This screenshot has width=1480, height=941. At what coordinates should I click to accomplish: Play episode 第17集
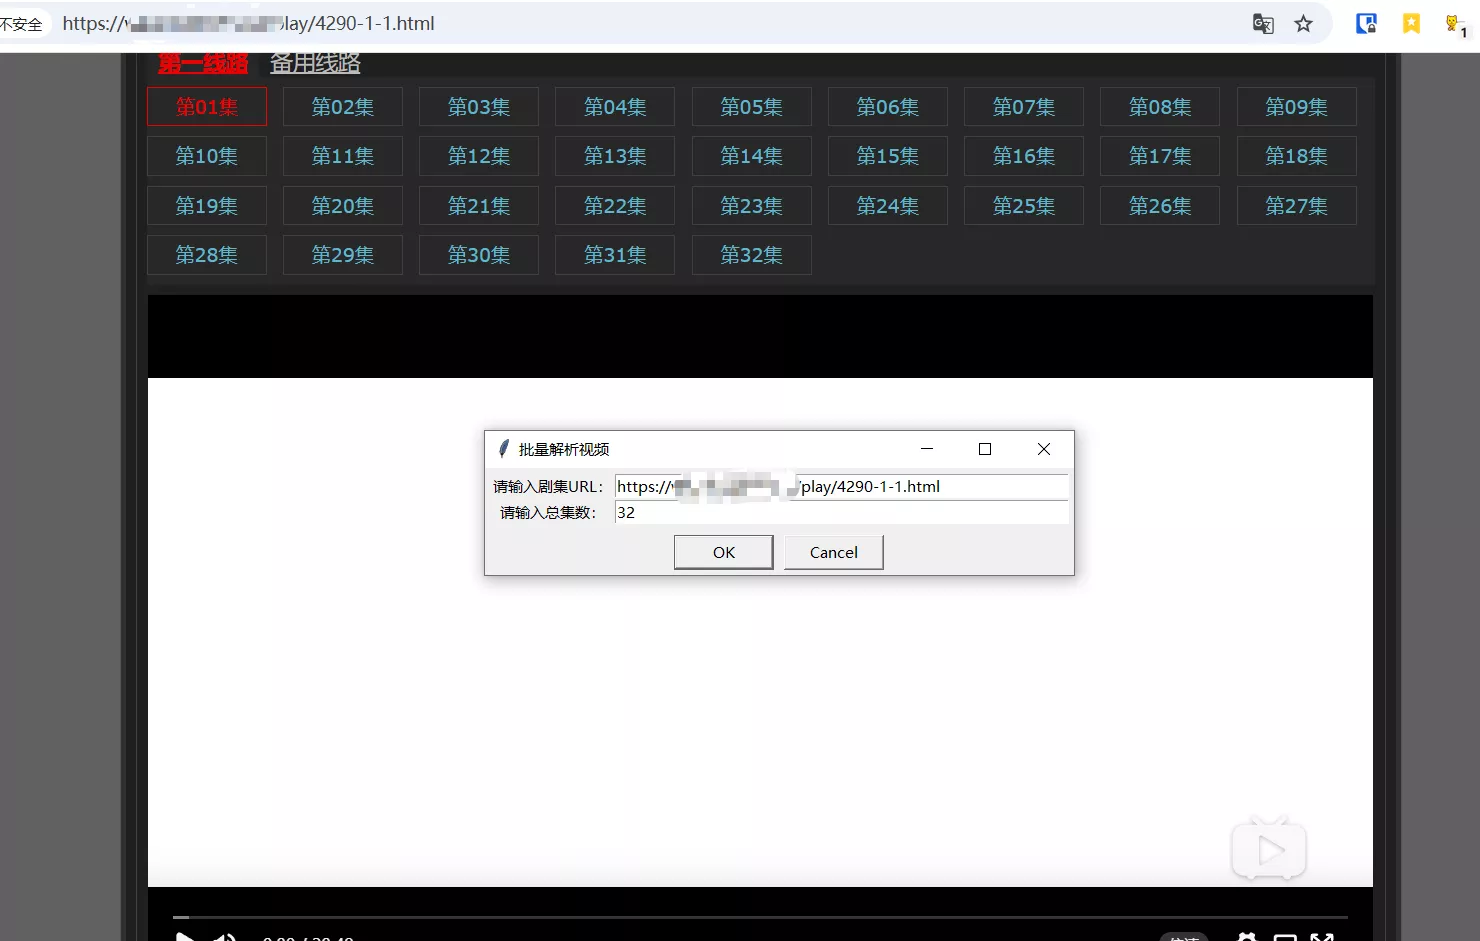pos(1160,156)
